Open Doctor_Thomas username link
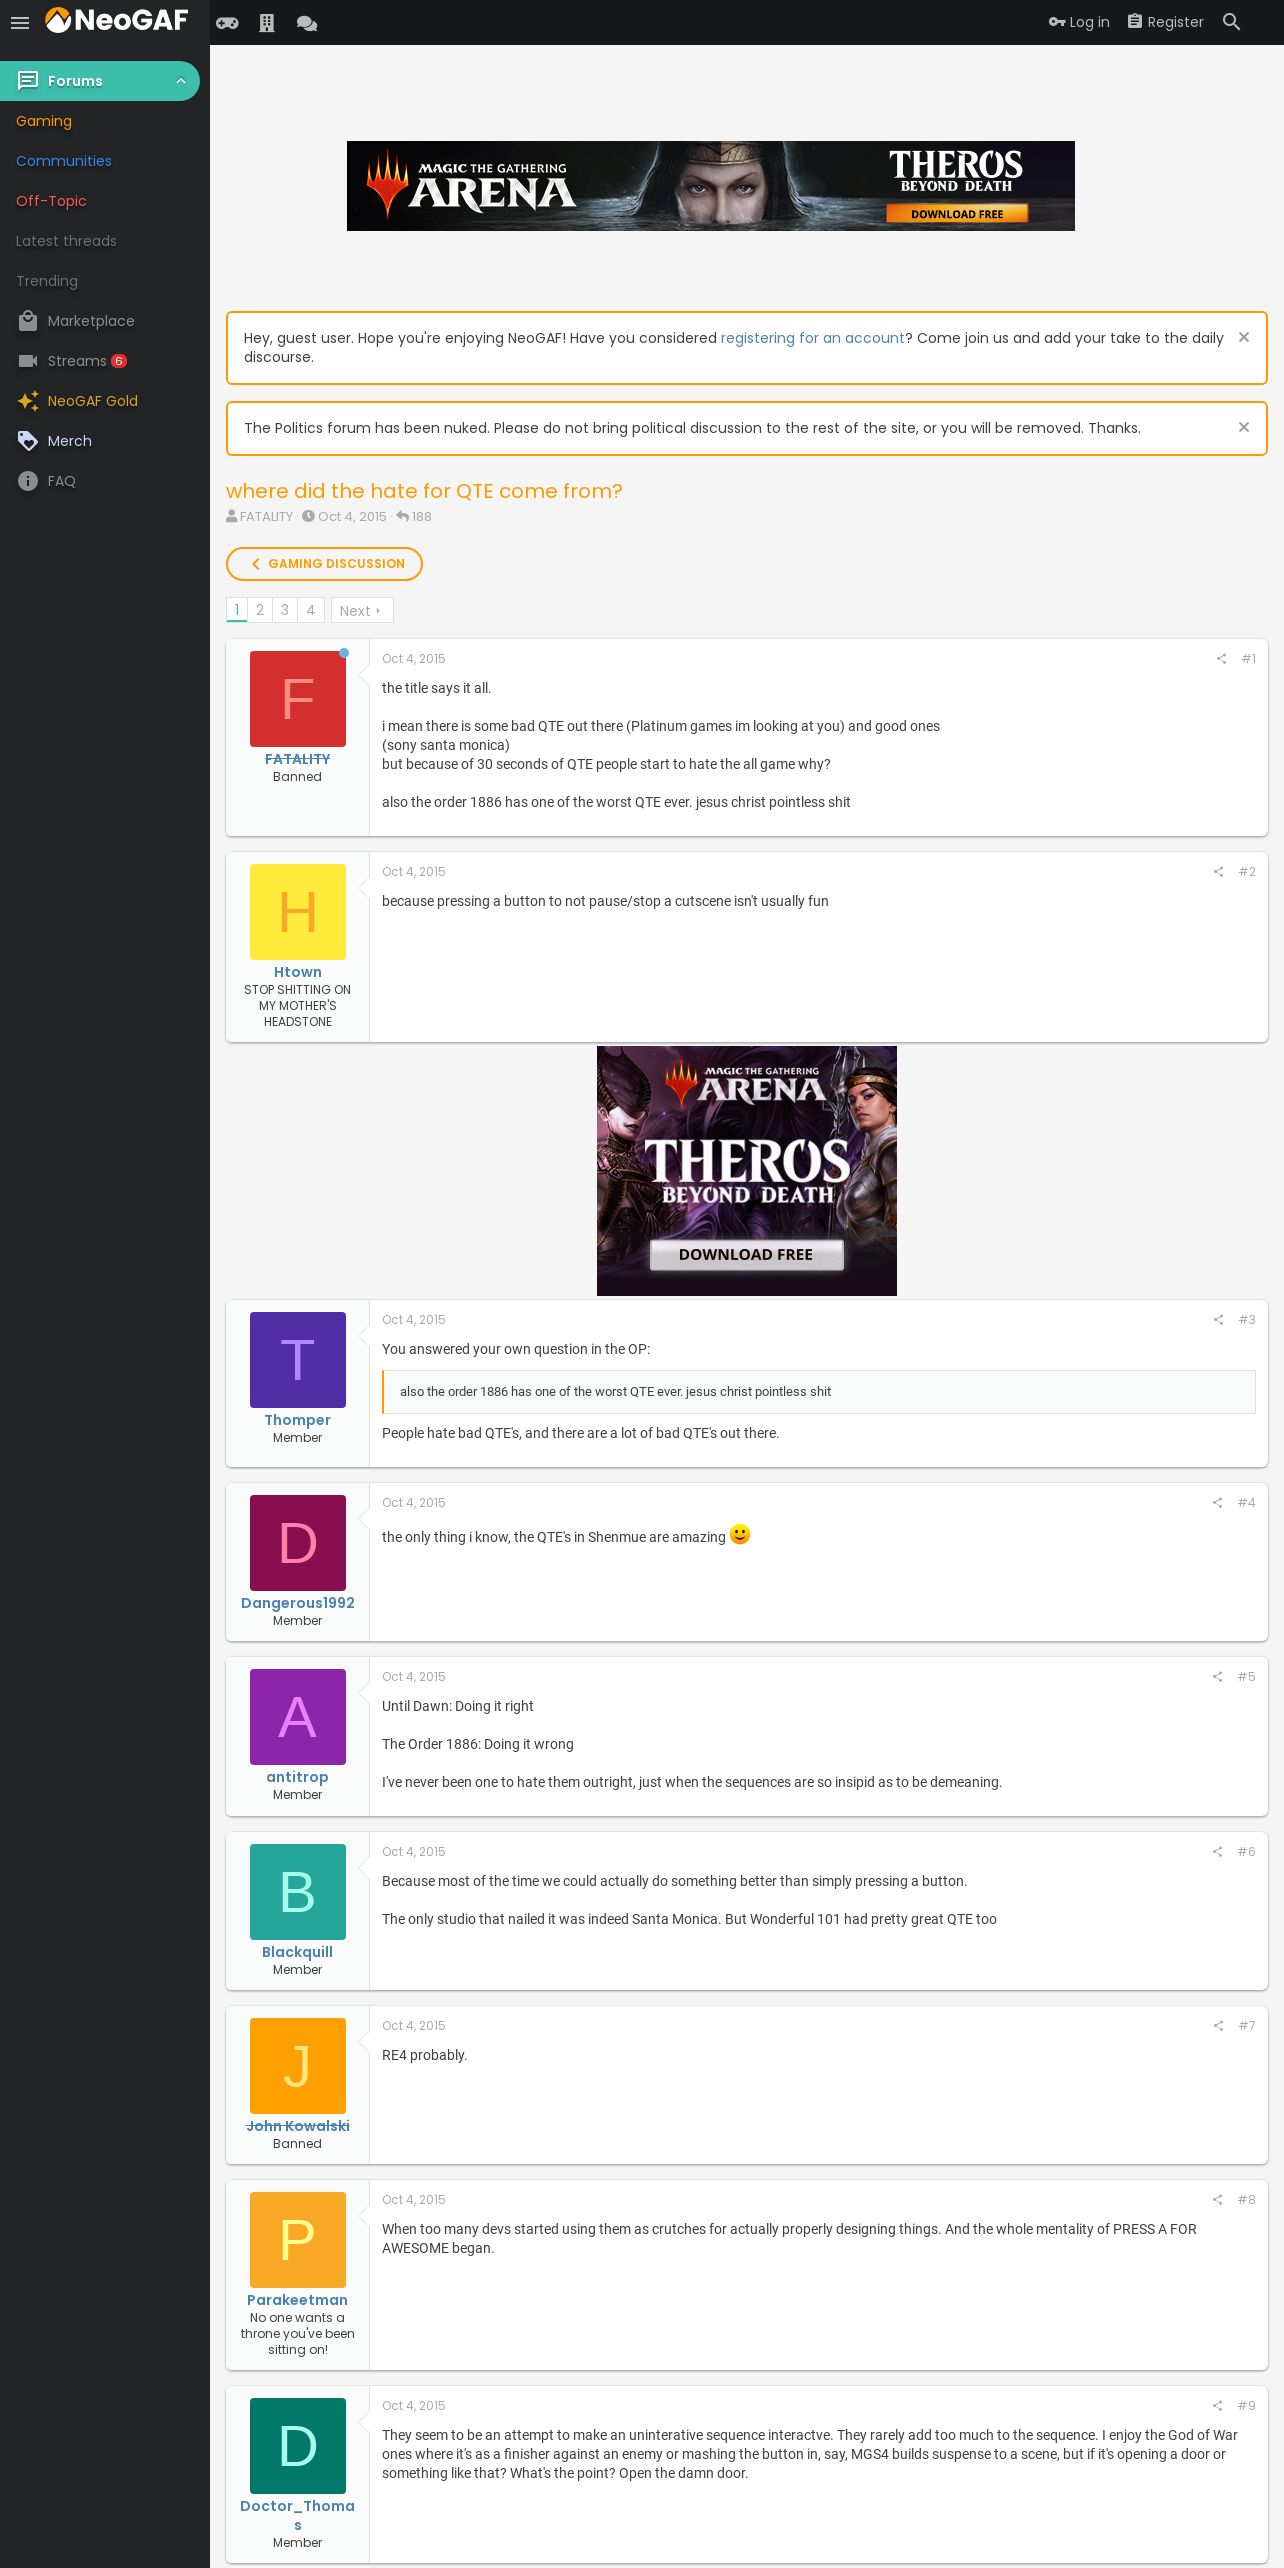The image size is (1284, 2568). point(298,2515)
